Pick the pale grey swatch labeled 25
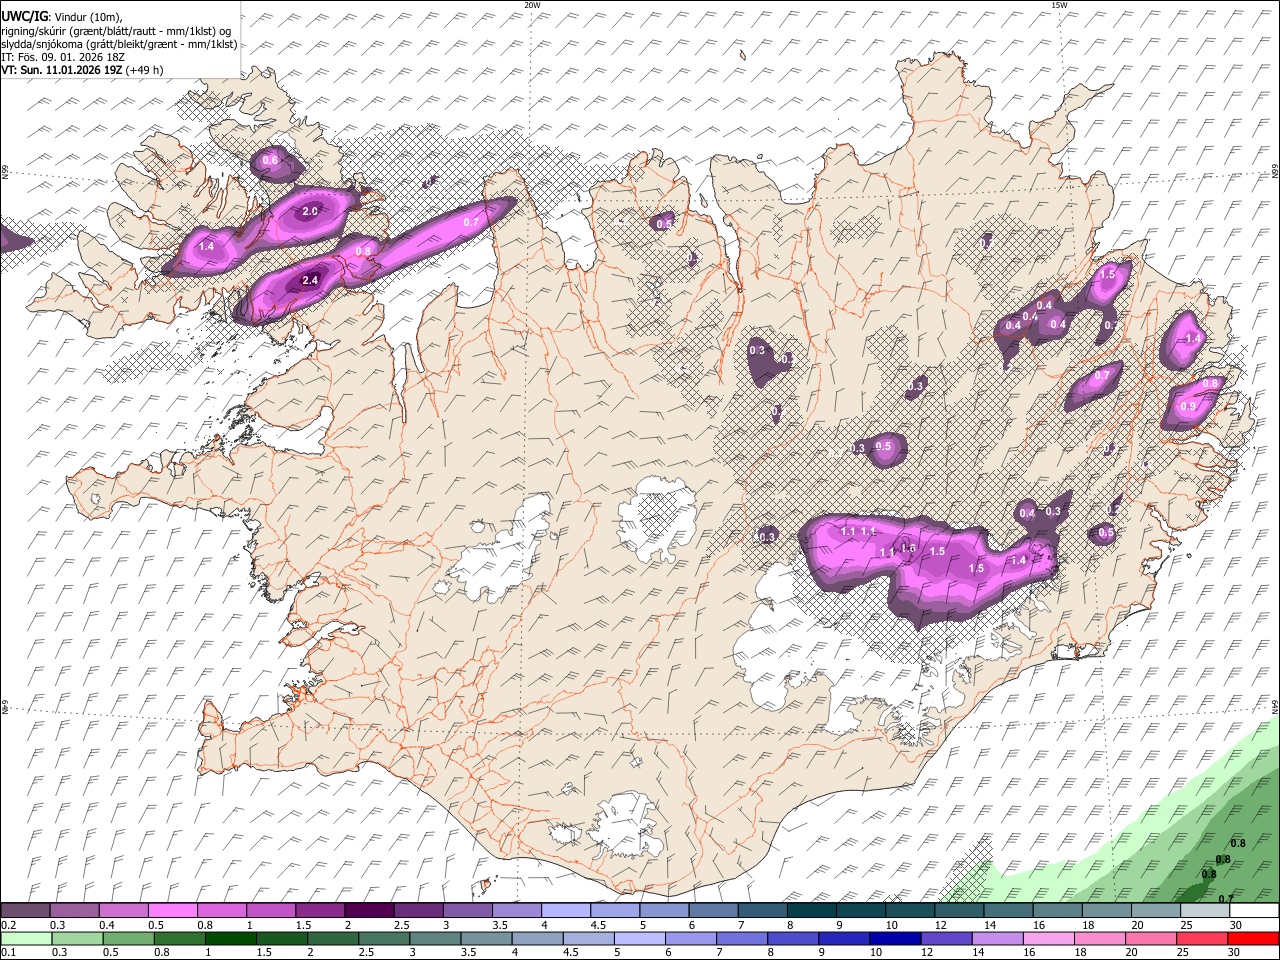 tap(1204, 911)
